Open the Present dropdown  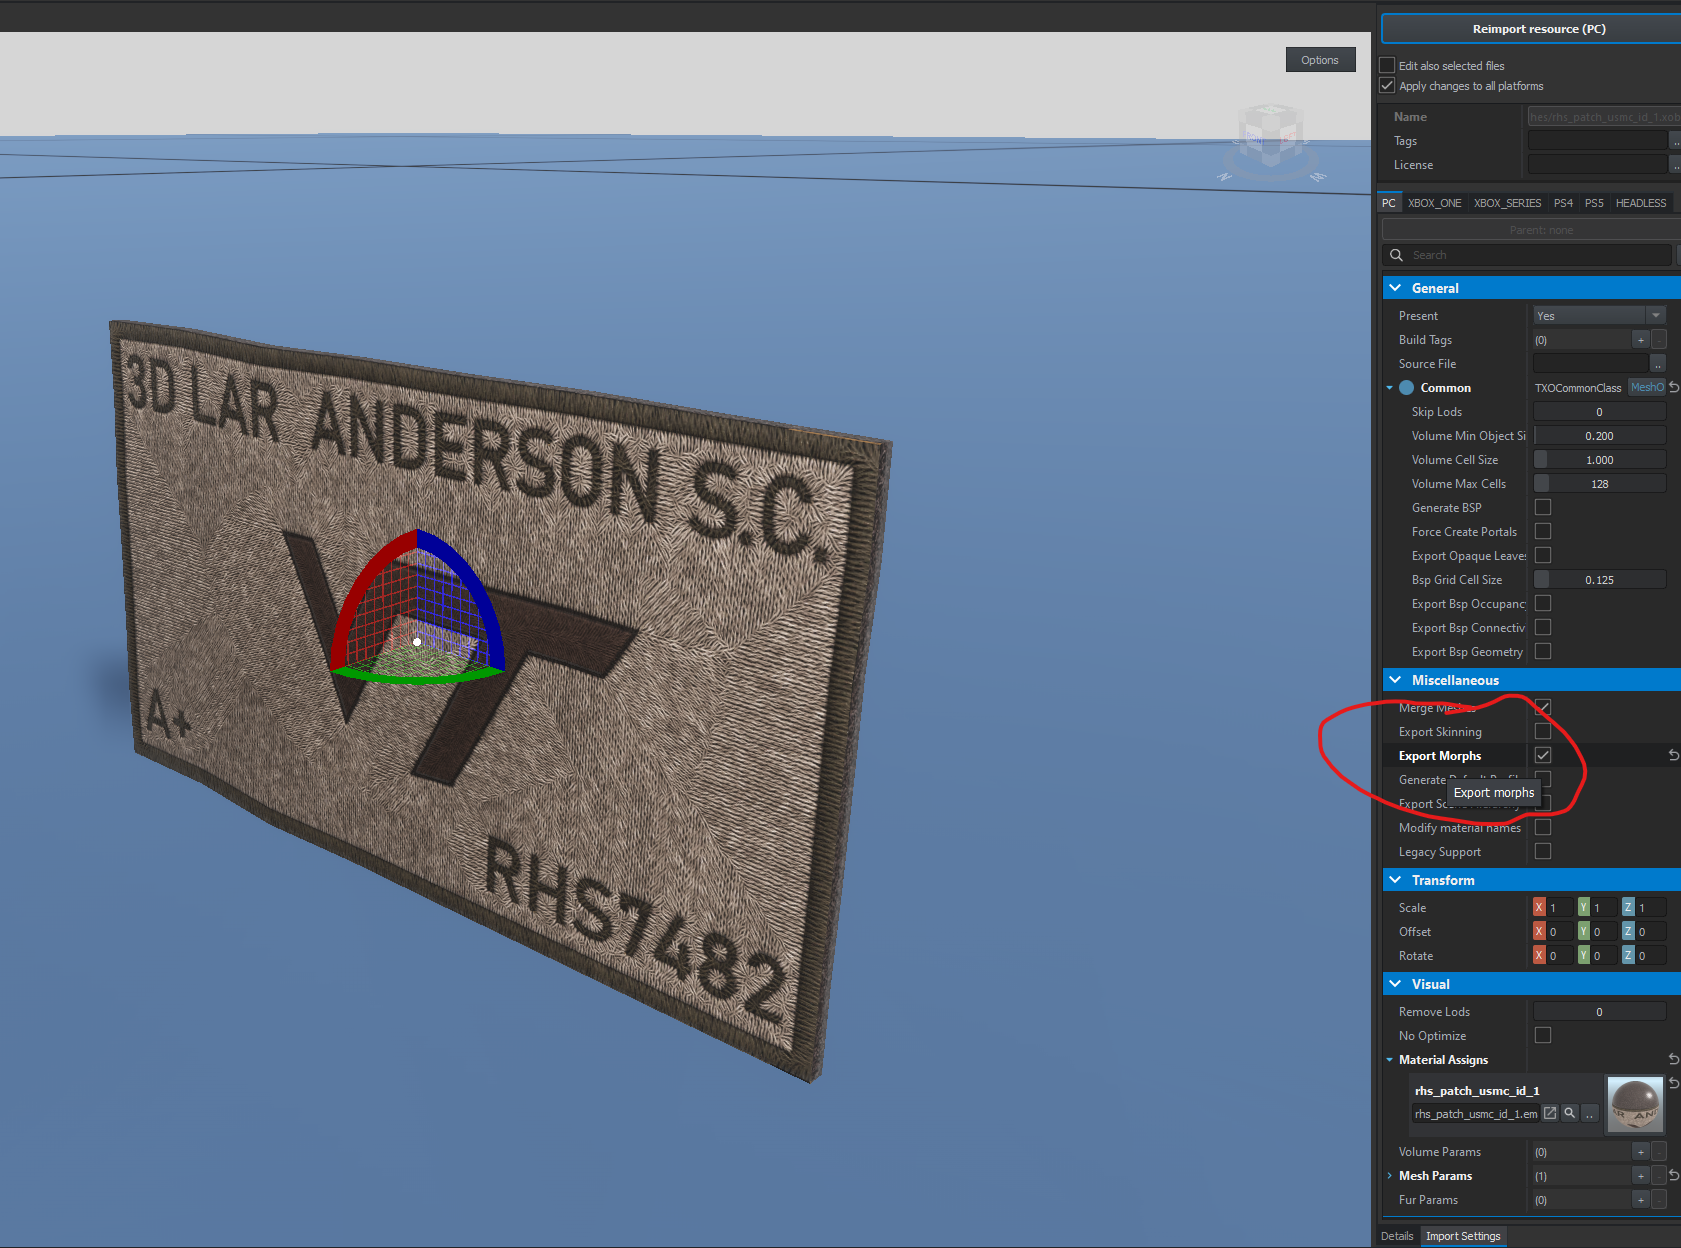1598,316
